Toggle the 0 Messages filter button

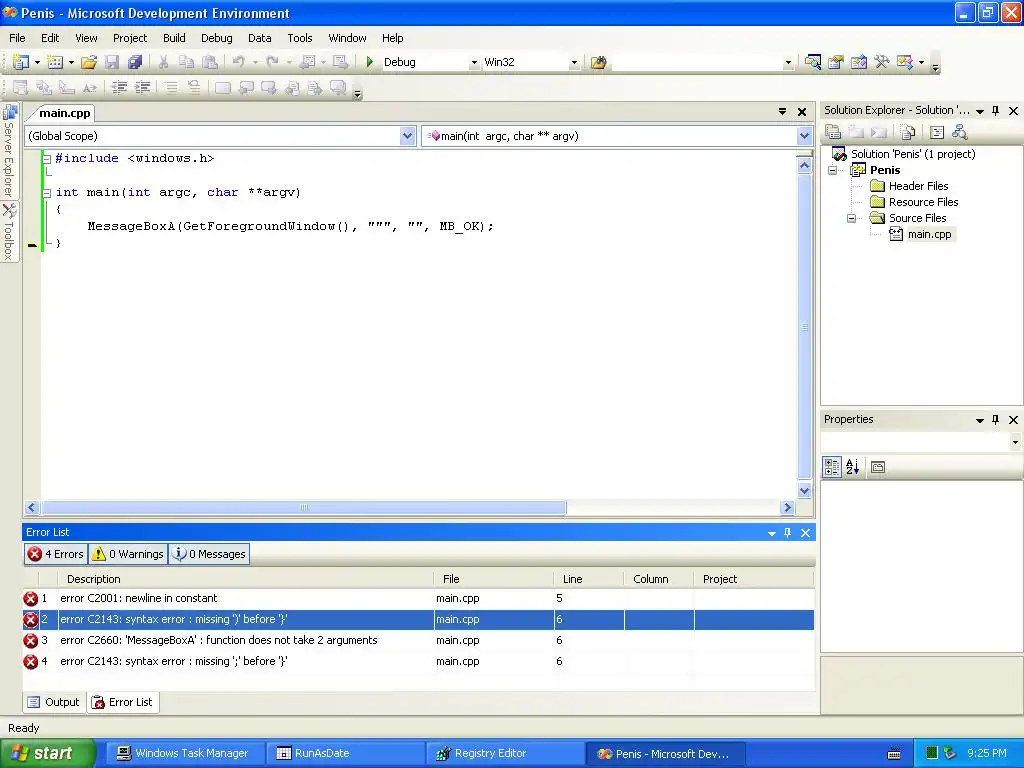pos(209,554)
